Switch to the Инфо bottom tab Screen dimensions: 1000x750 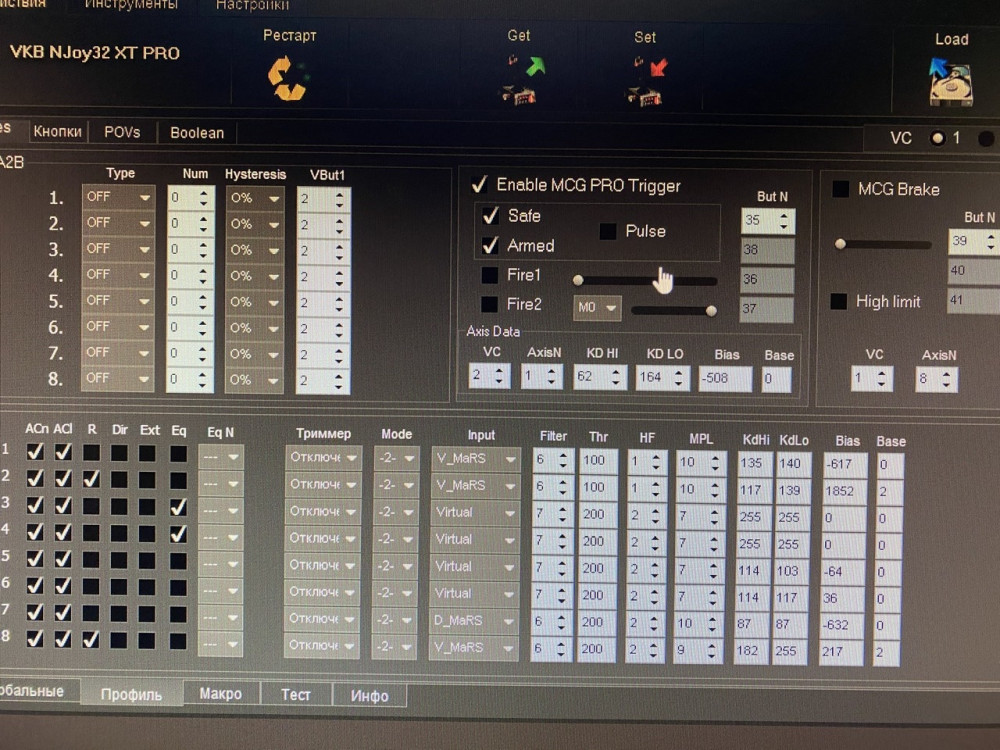point(370,696)
